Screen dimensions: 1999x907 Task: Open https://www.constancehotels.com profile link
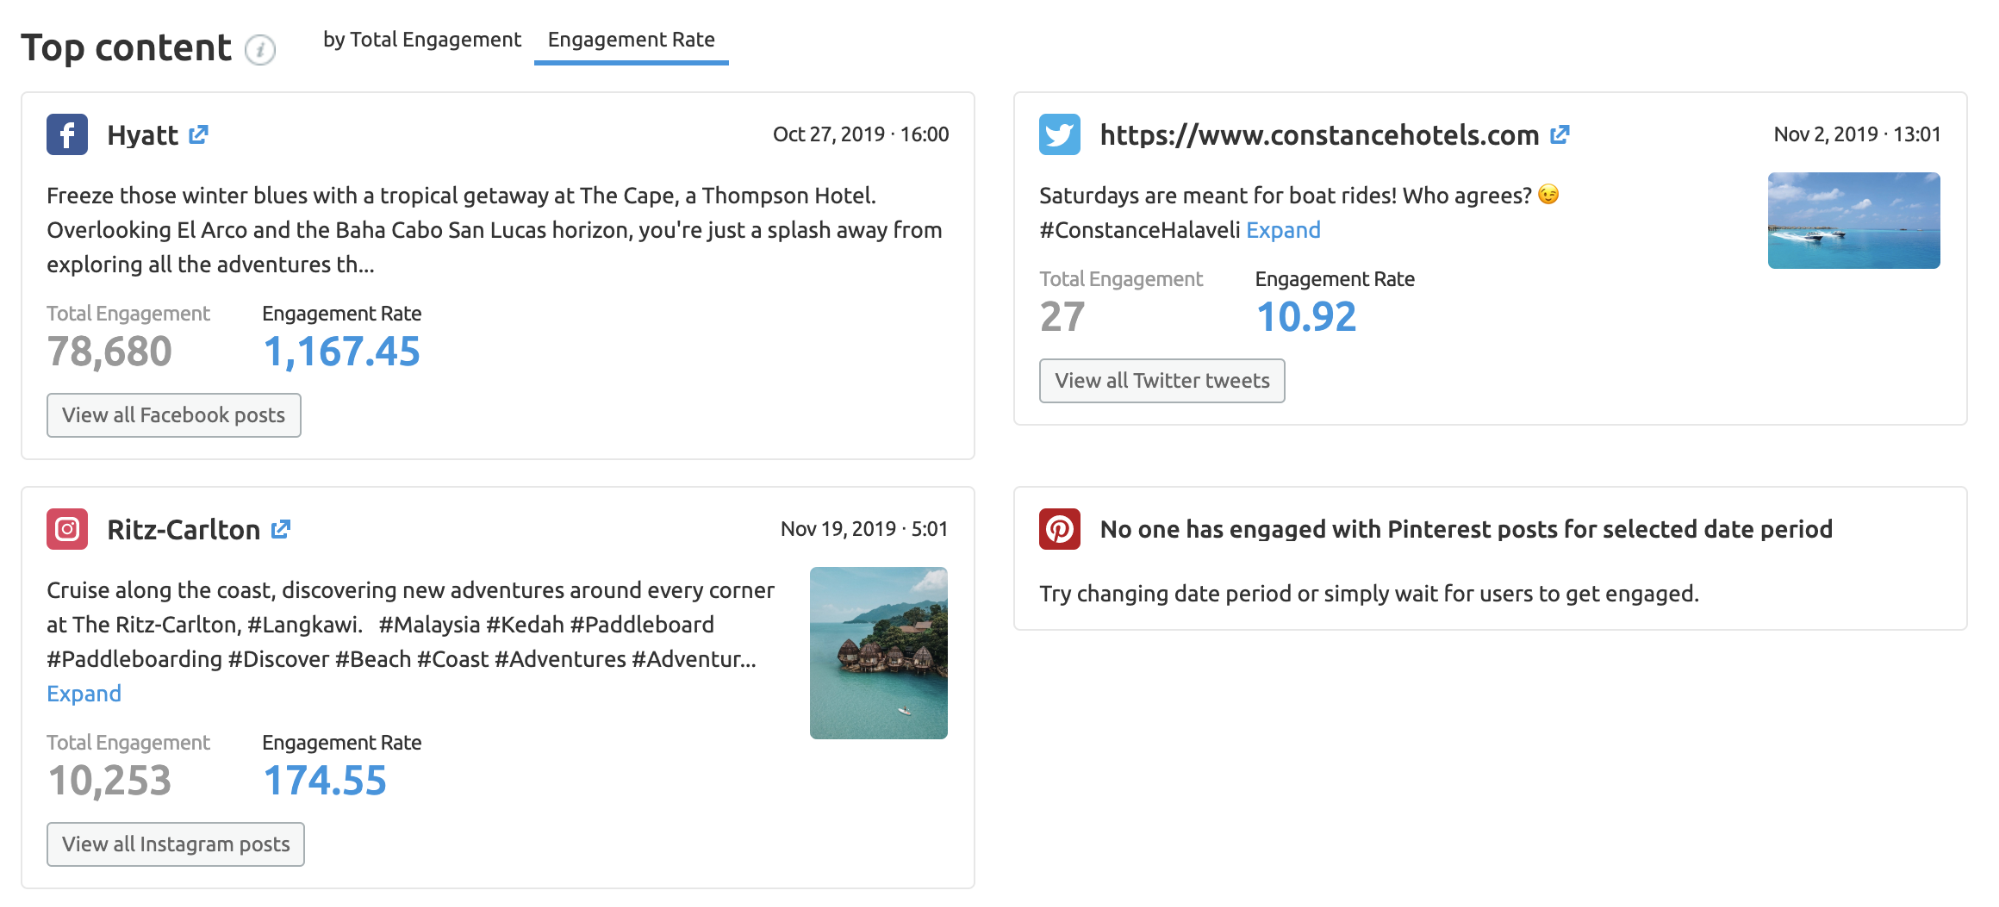tap(1319, 135)
